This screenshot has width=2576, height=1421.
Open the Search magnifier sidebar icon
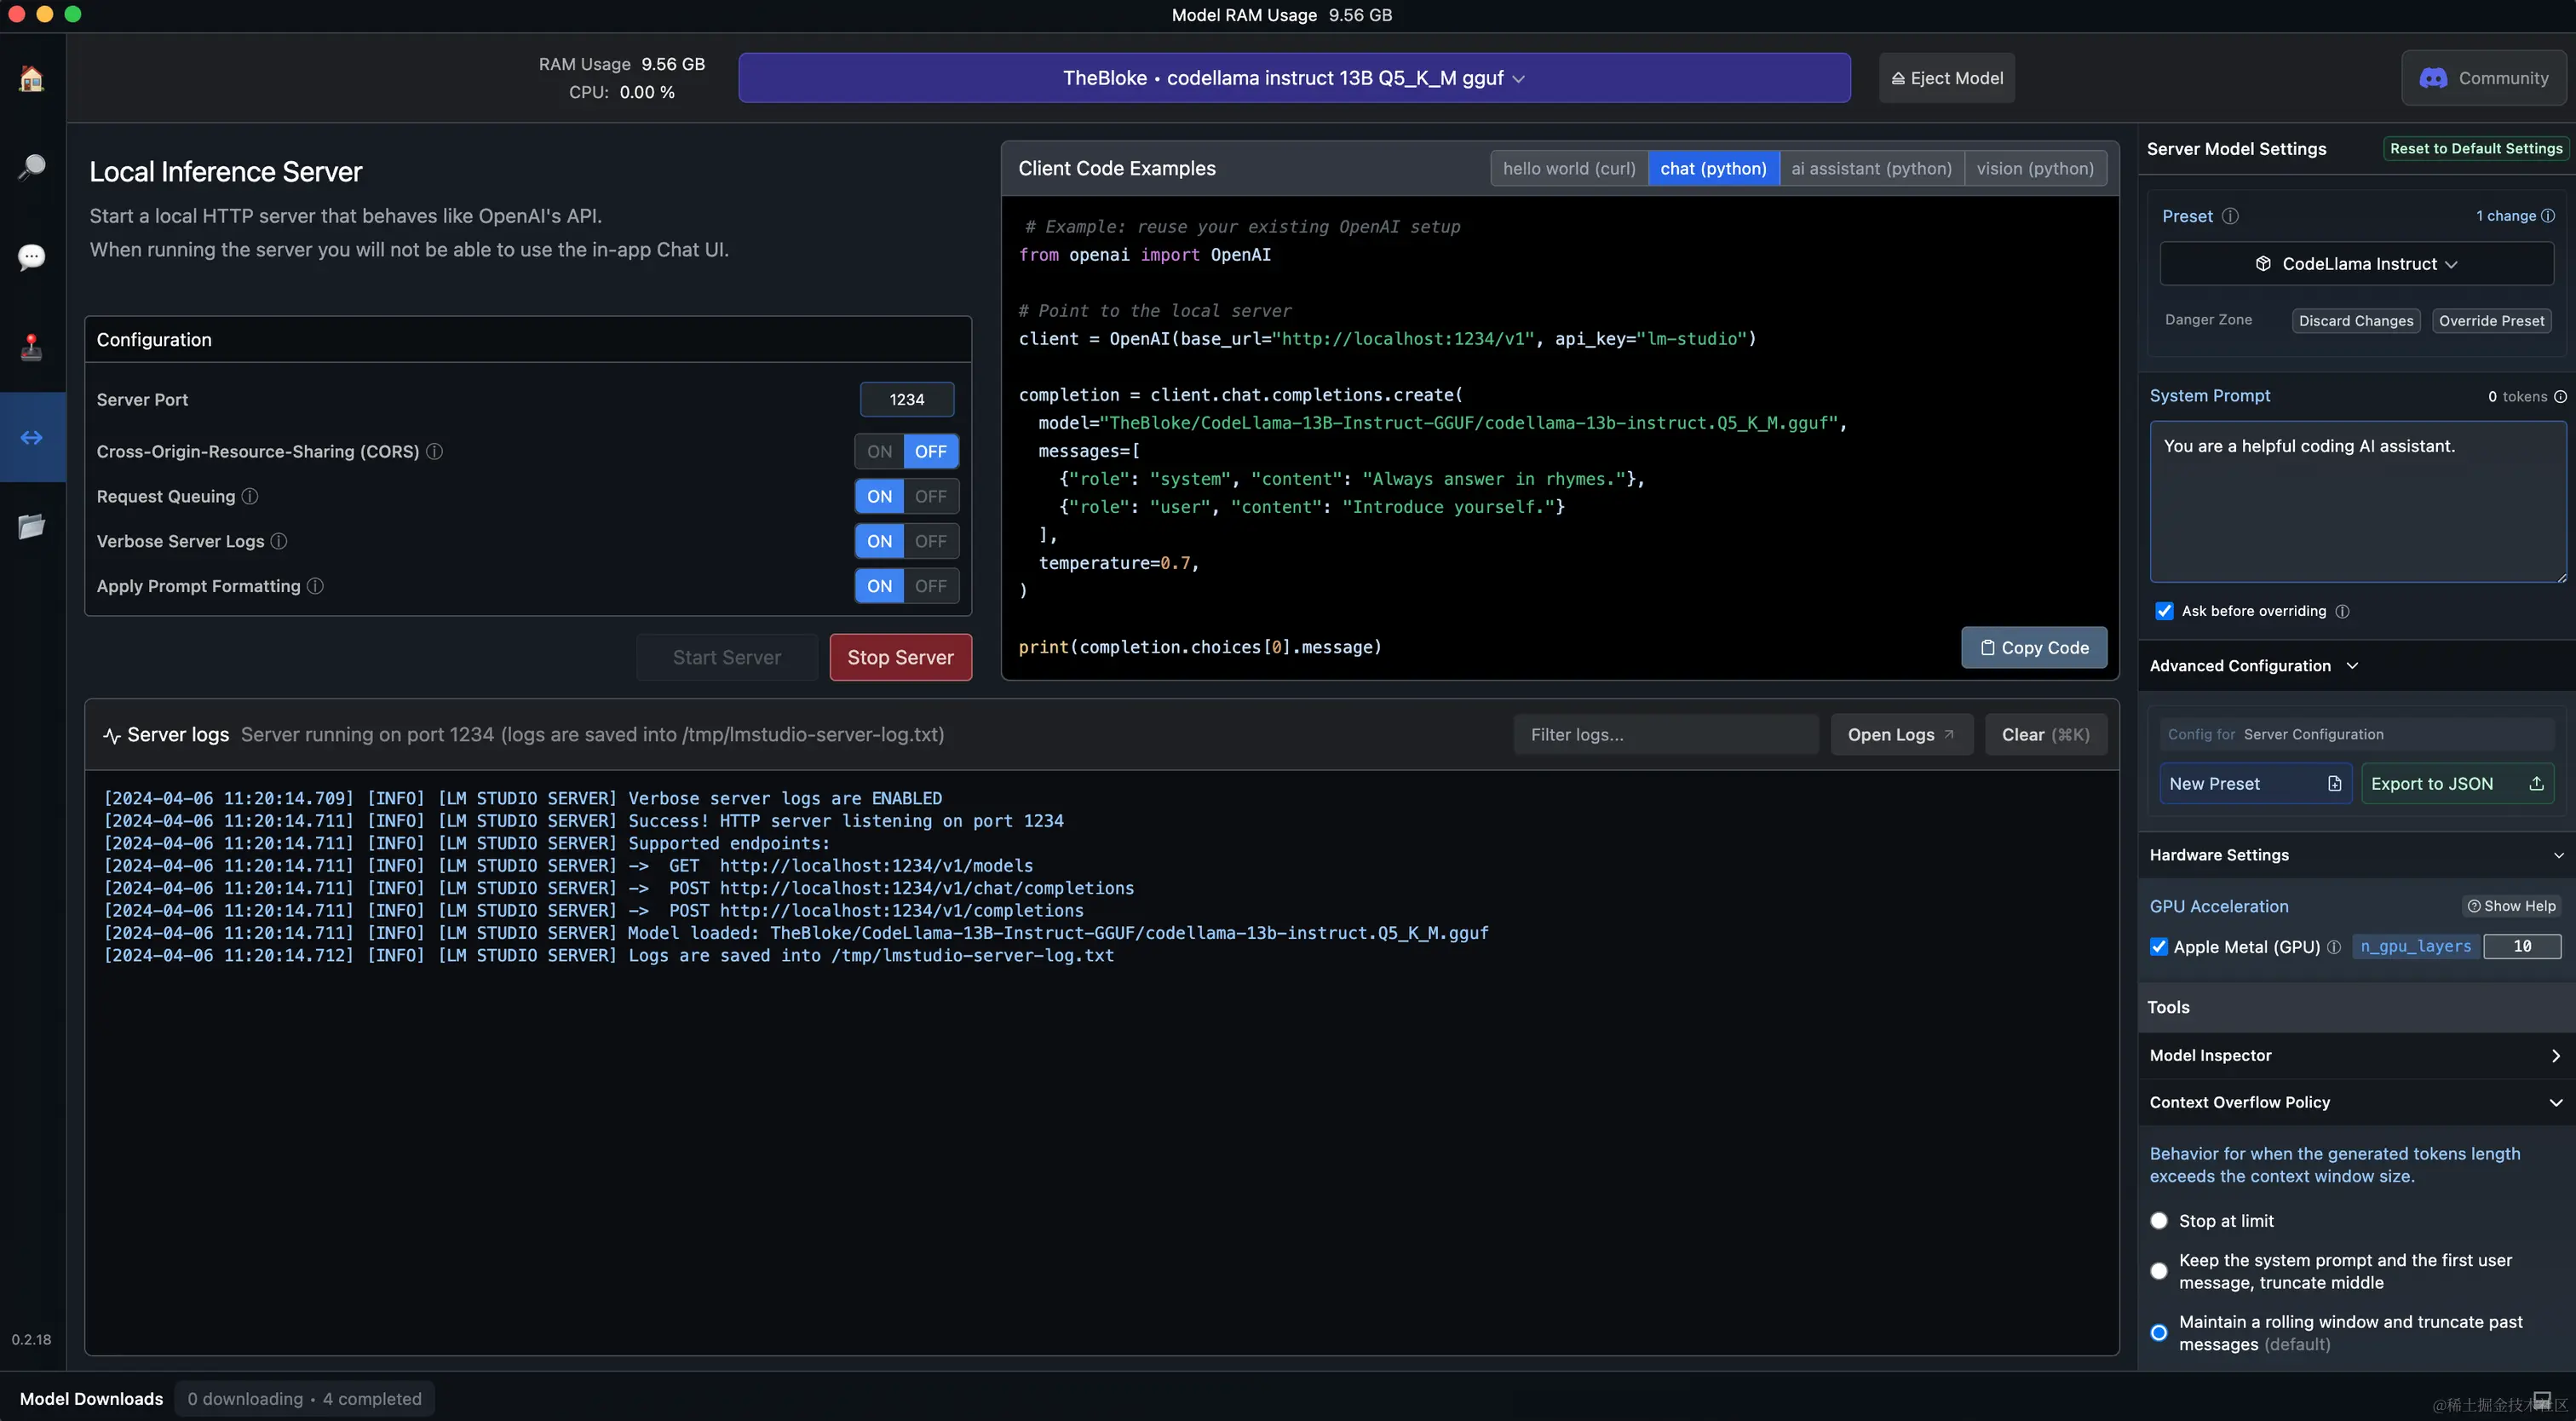pos(32,167)
